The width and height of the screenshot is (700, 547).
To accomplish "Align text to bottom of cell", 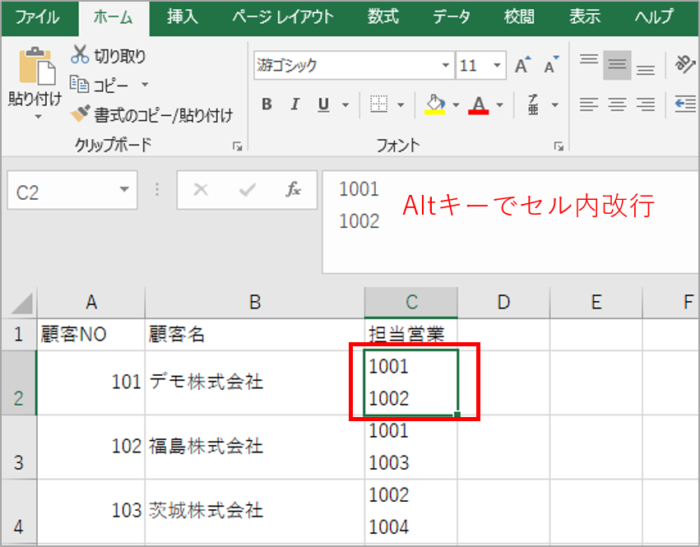I will tap(646, 70).
